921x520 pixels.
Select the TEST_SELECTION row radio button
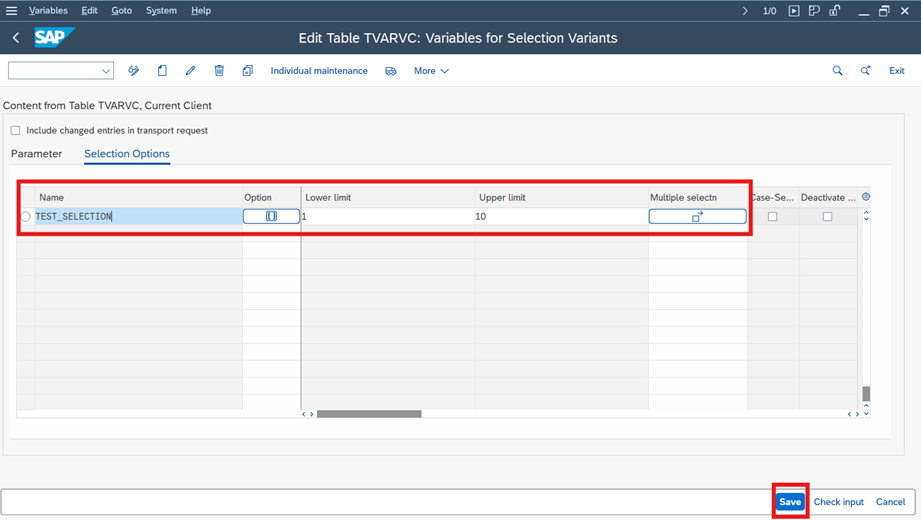click(x=26, y=216)
